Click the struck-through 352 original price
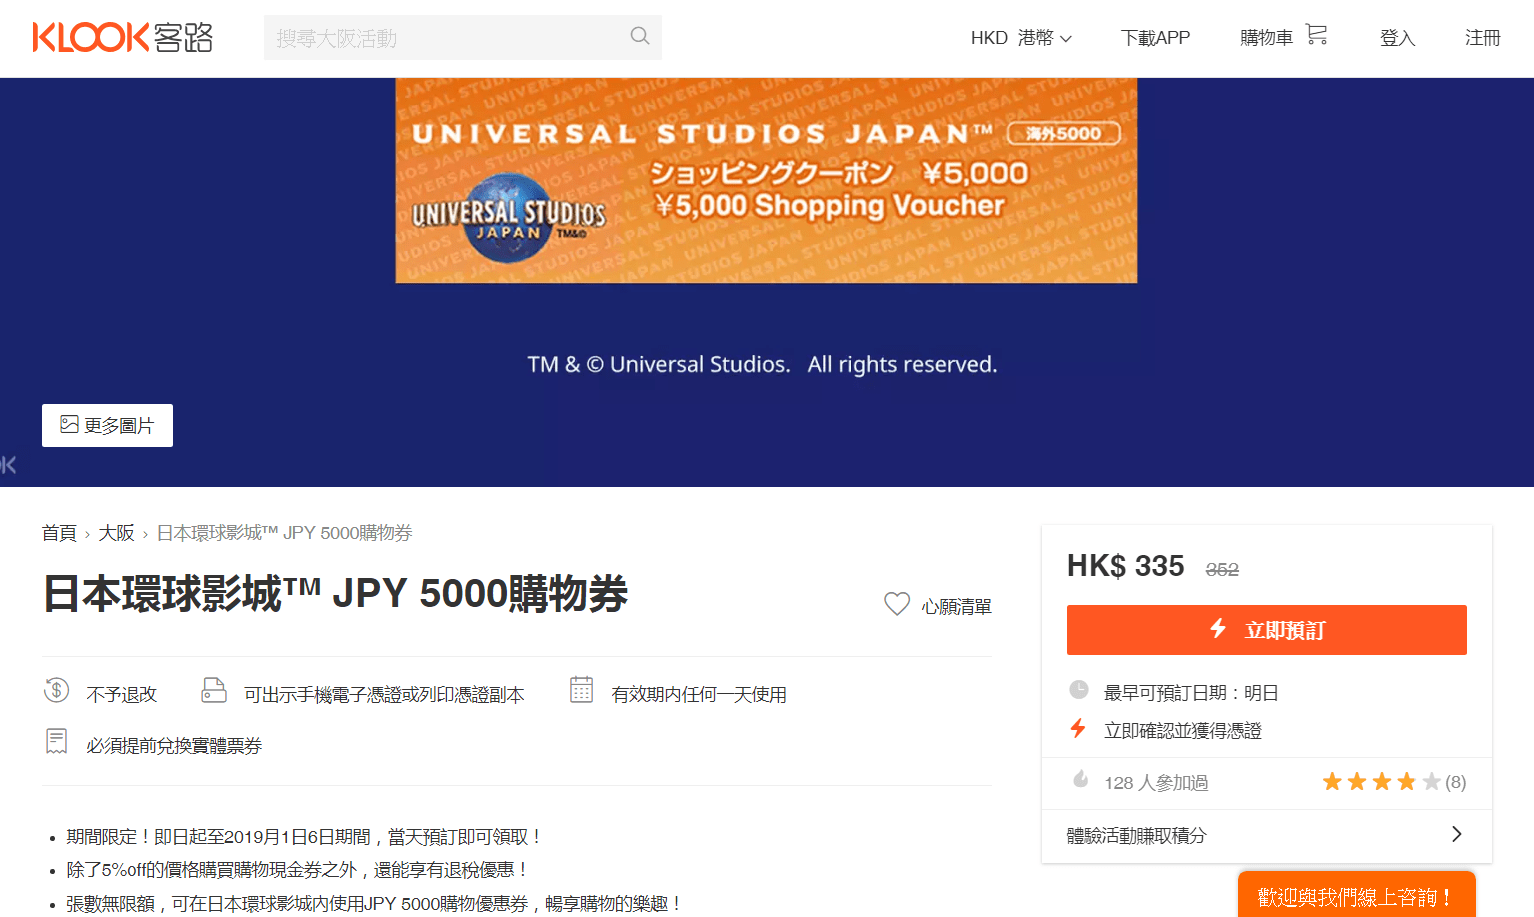 (x=1222, y=569)
